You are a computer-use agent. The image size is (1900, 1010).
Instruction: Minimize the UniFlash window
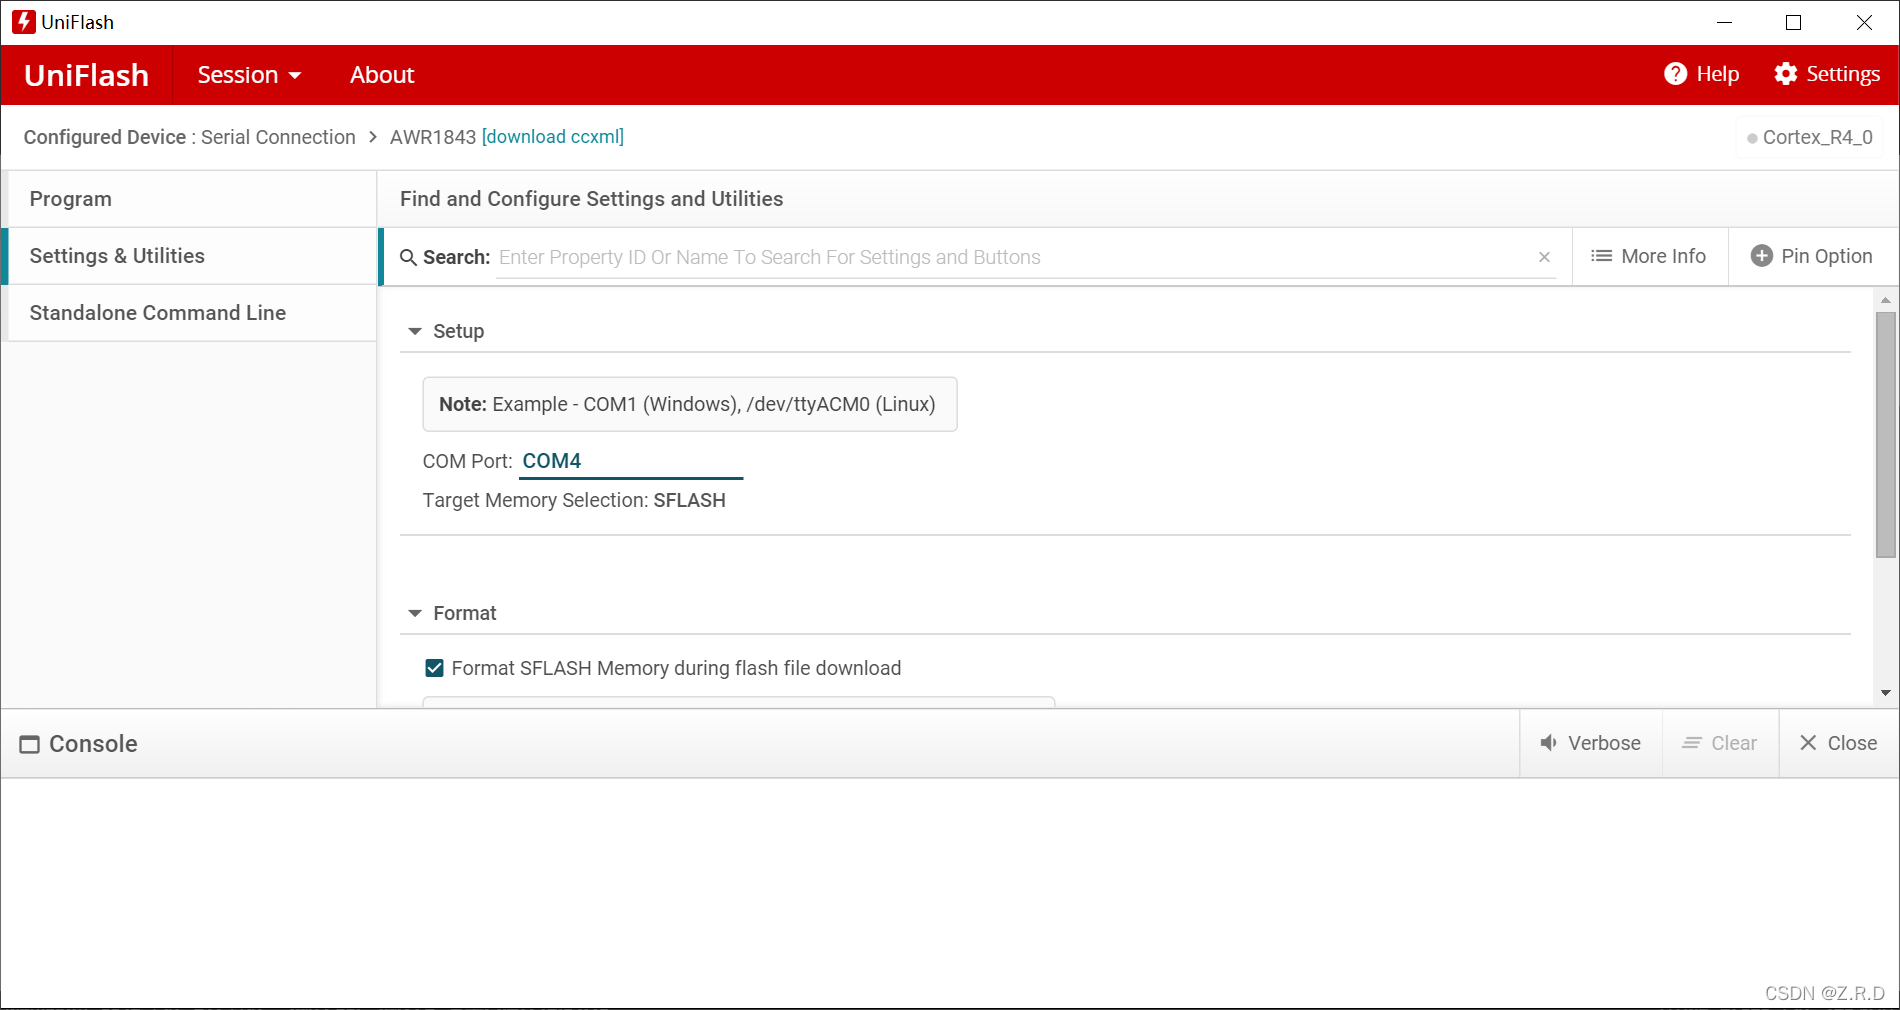coord(1724,22)
